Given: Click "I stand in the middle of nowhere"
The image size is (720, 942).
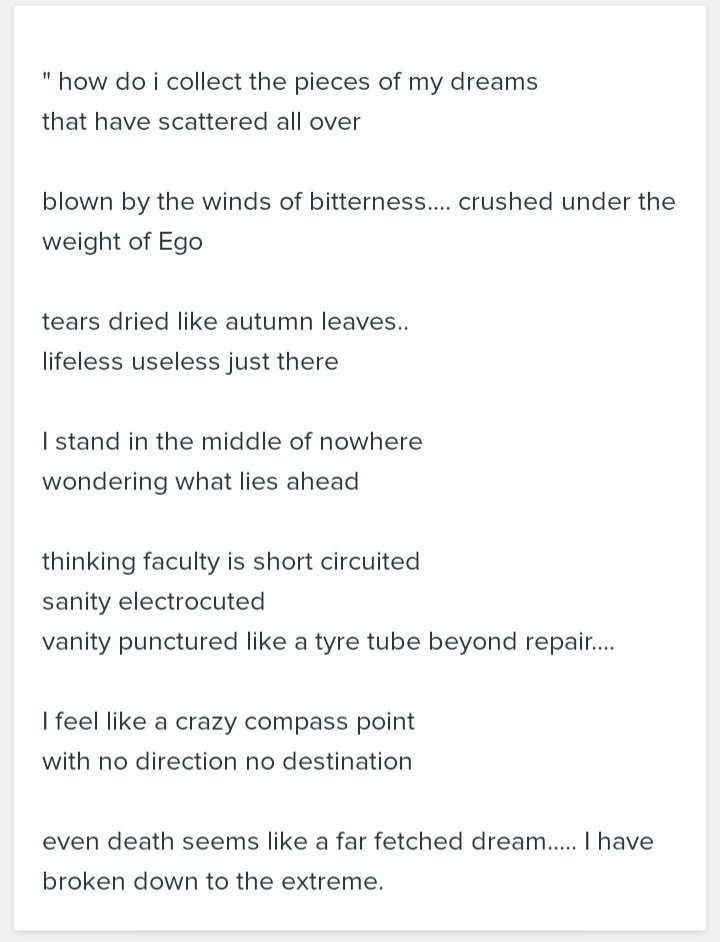Looking at the screenshot, I should pyautogui.click(x=232, y=442).
